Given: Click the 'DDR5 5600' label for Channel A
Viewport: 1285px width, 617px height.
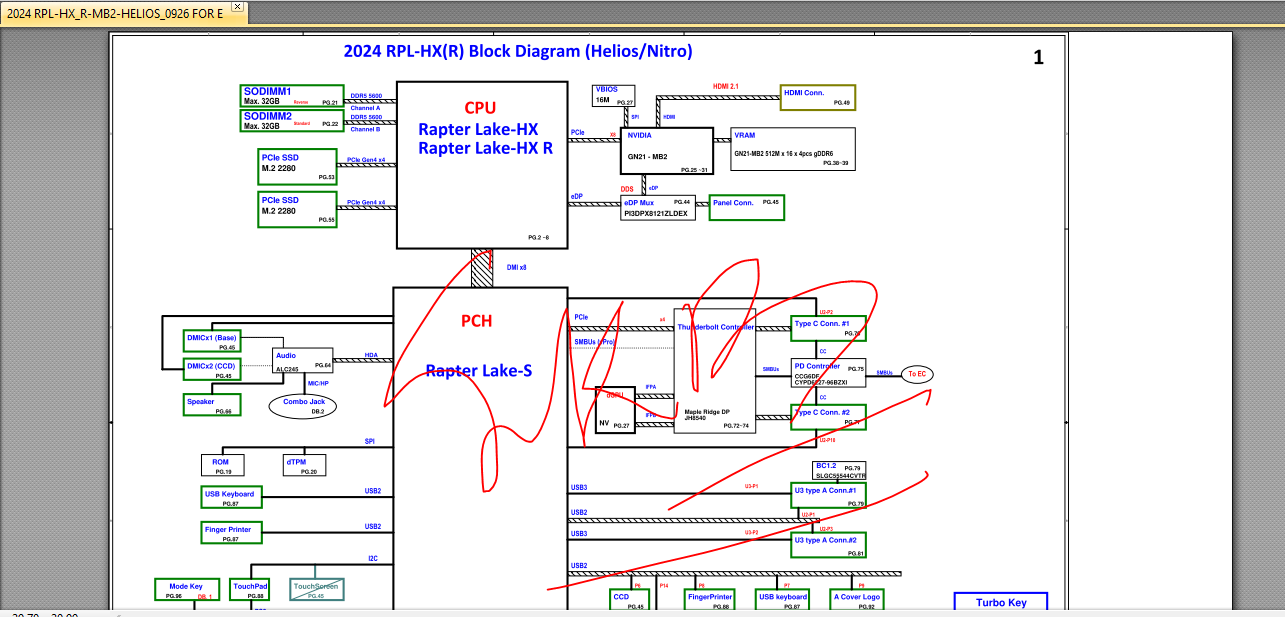Looking at the screenshot, I should click(x=366, y=95).
